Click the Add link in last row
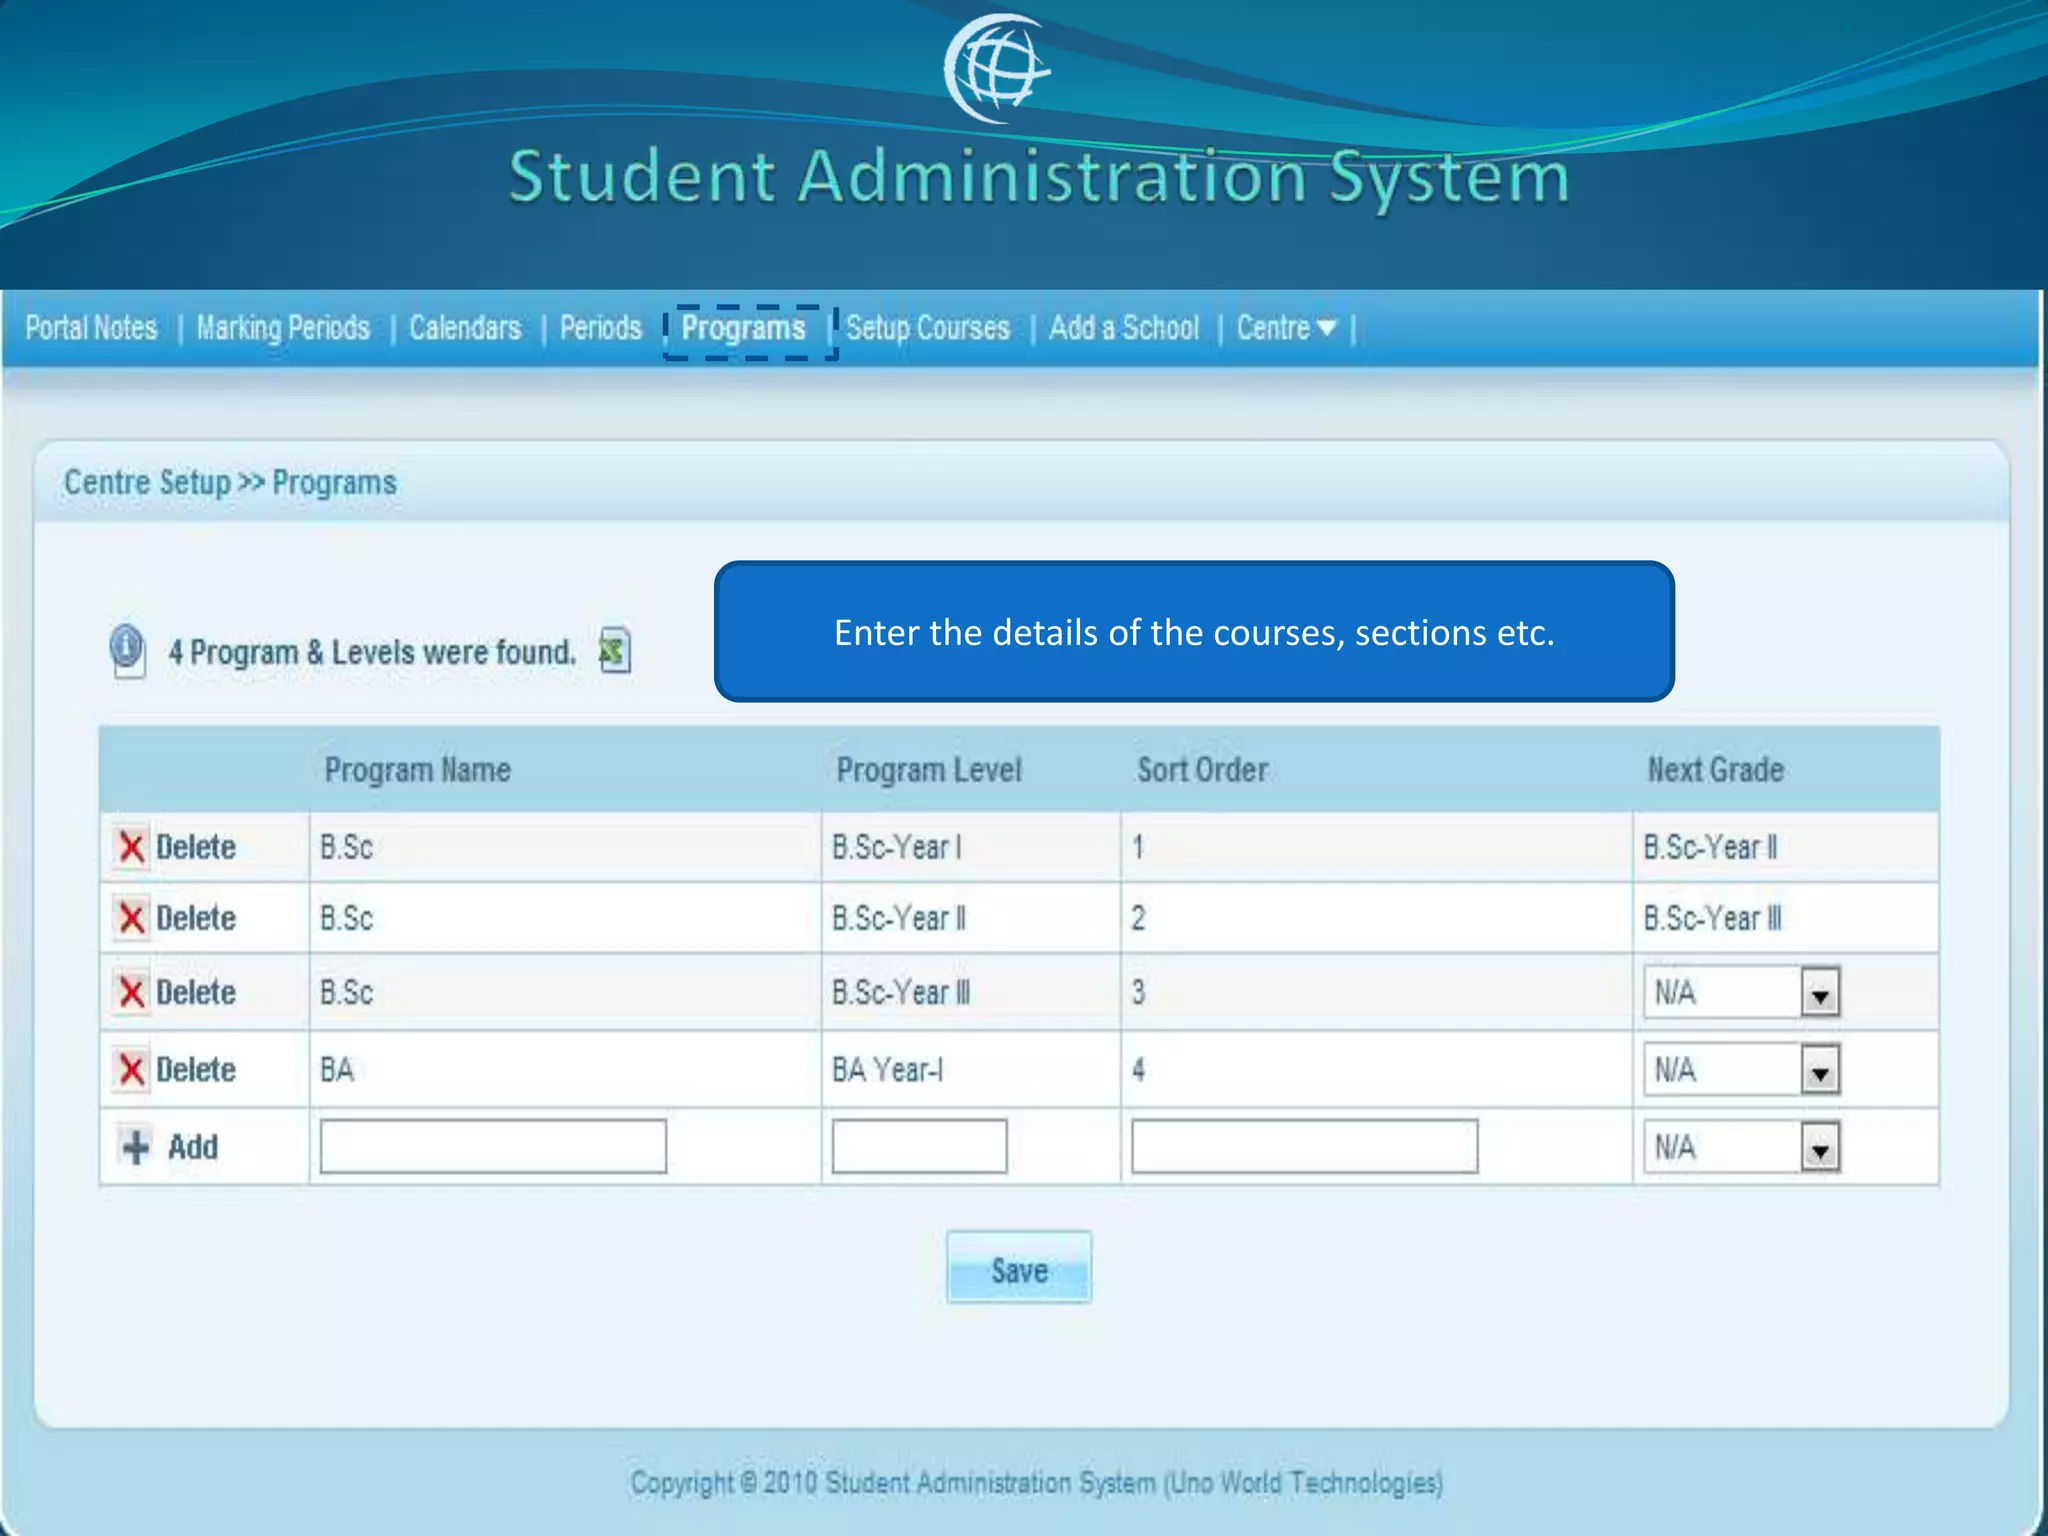Image resolution: width=2048 pixels, height=1536 pixels. [192, 1146]
